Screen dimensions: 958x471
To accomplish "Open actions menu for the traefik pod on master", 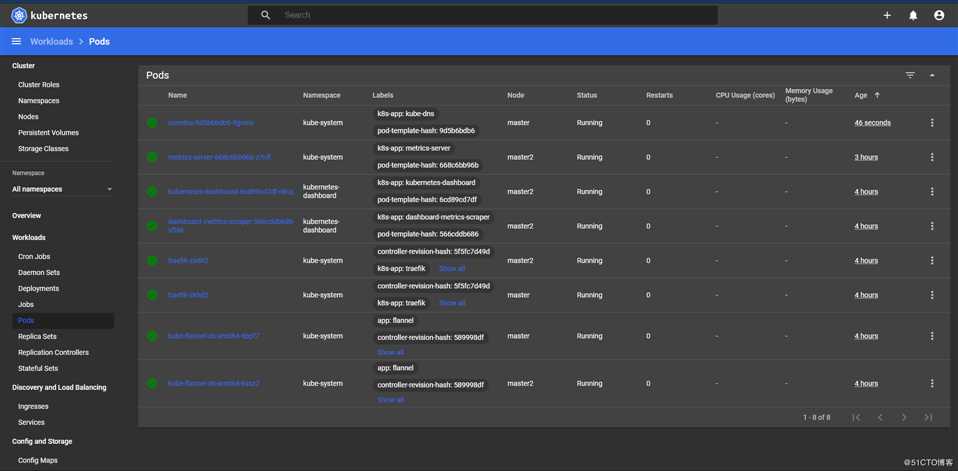I will coord(932,295).
